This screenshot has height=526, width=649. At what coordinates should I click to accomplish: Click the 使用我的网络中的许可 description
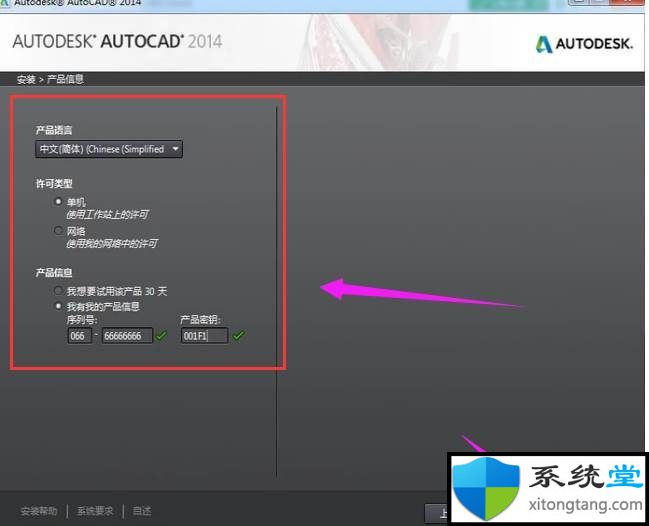[x=112, y=243]
